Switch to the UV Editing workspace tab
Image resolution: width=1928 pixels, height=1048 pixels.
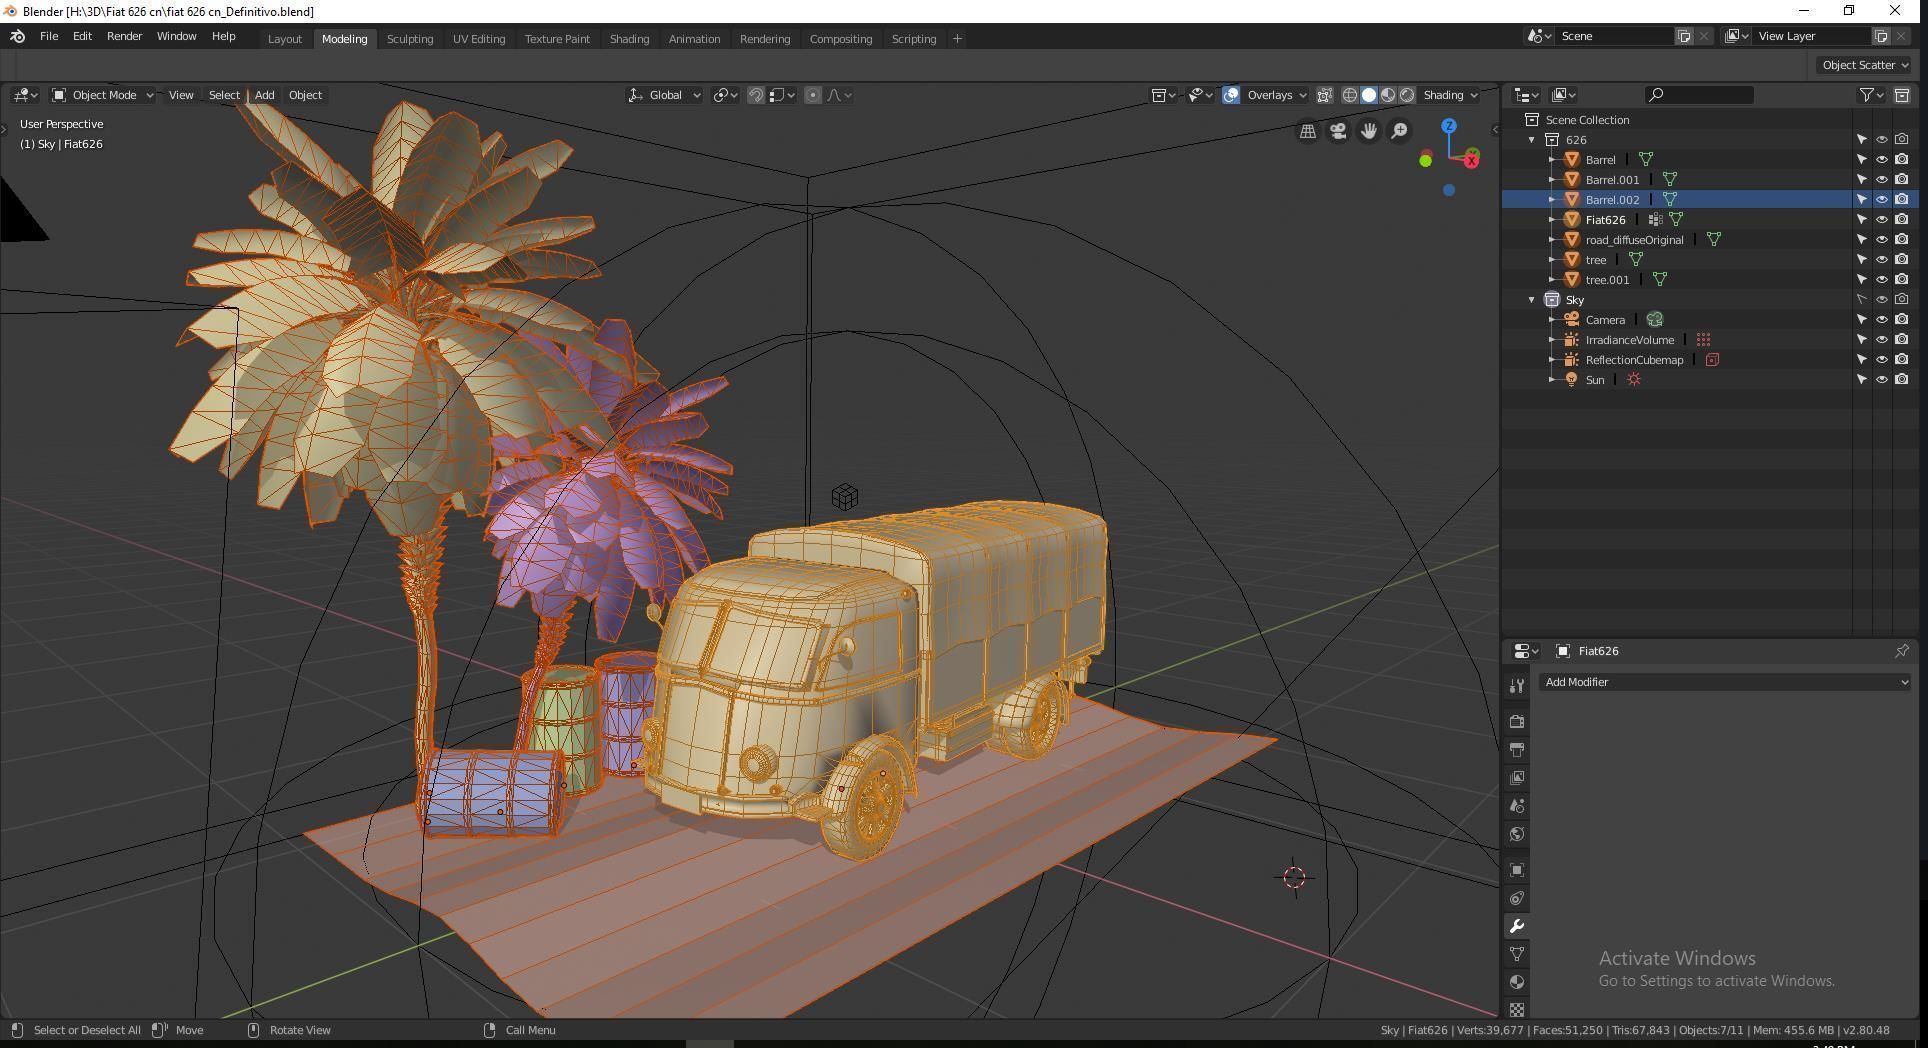(x=479, y=39)
